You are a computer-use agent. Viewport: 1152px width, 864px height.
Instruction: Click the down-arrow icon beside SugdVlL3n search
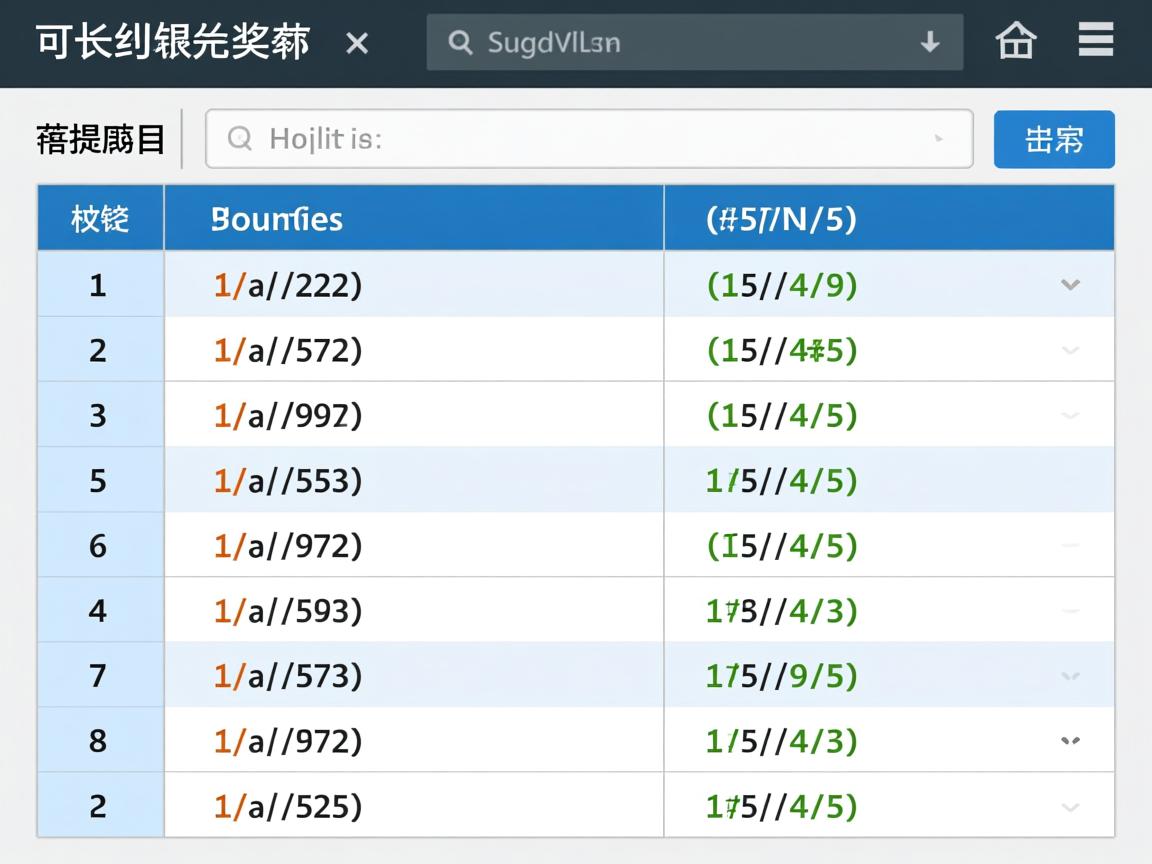click(x=930, y=43)
